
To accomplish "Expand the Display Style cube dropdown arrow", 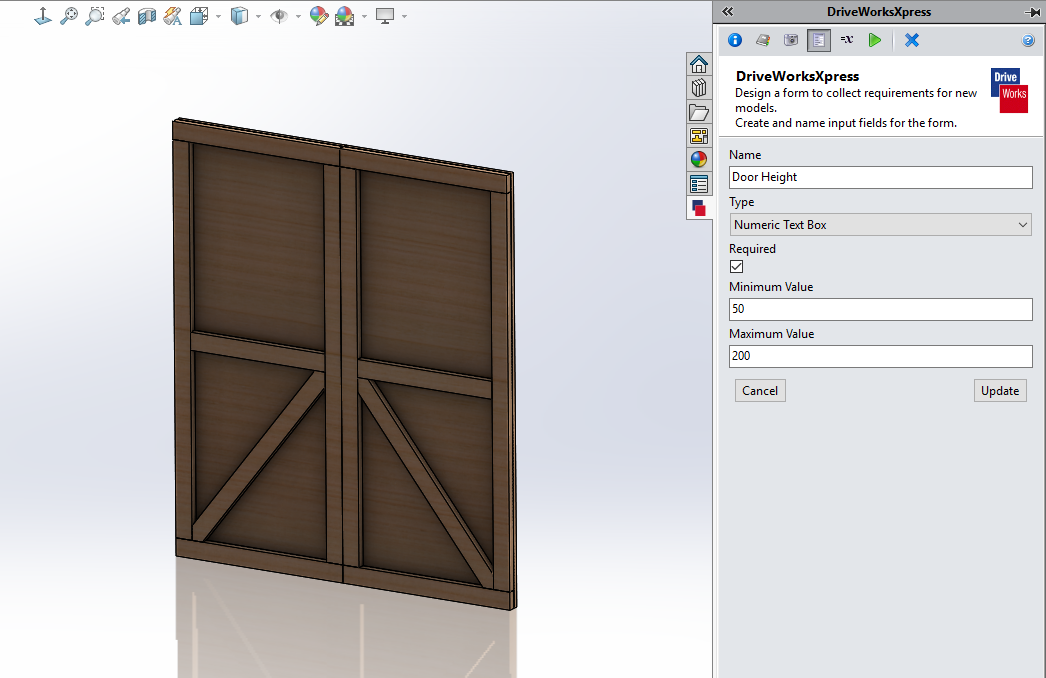I will point(258,16).
